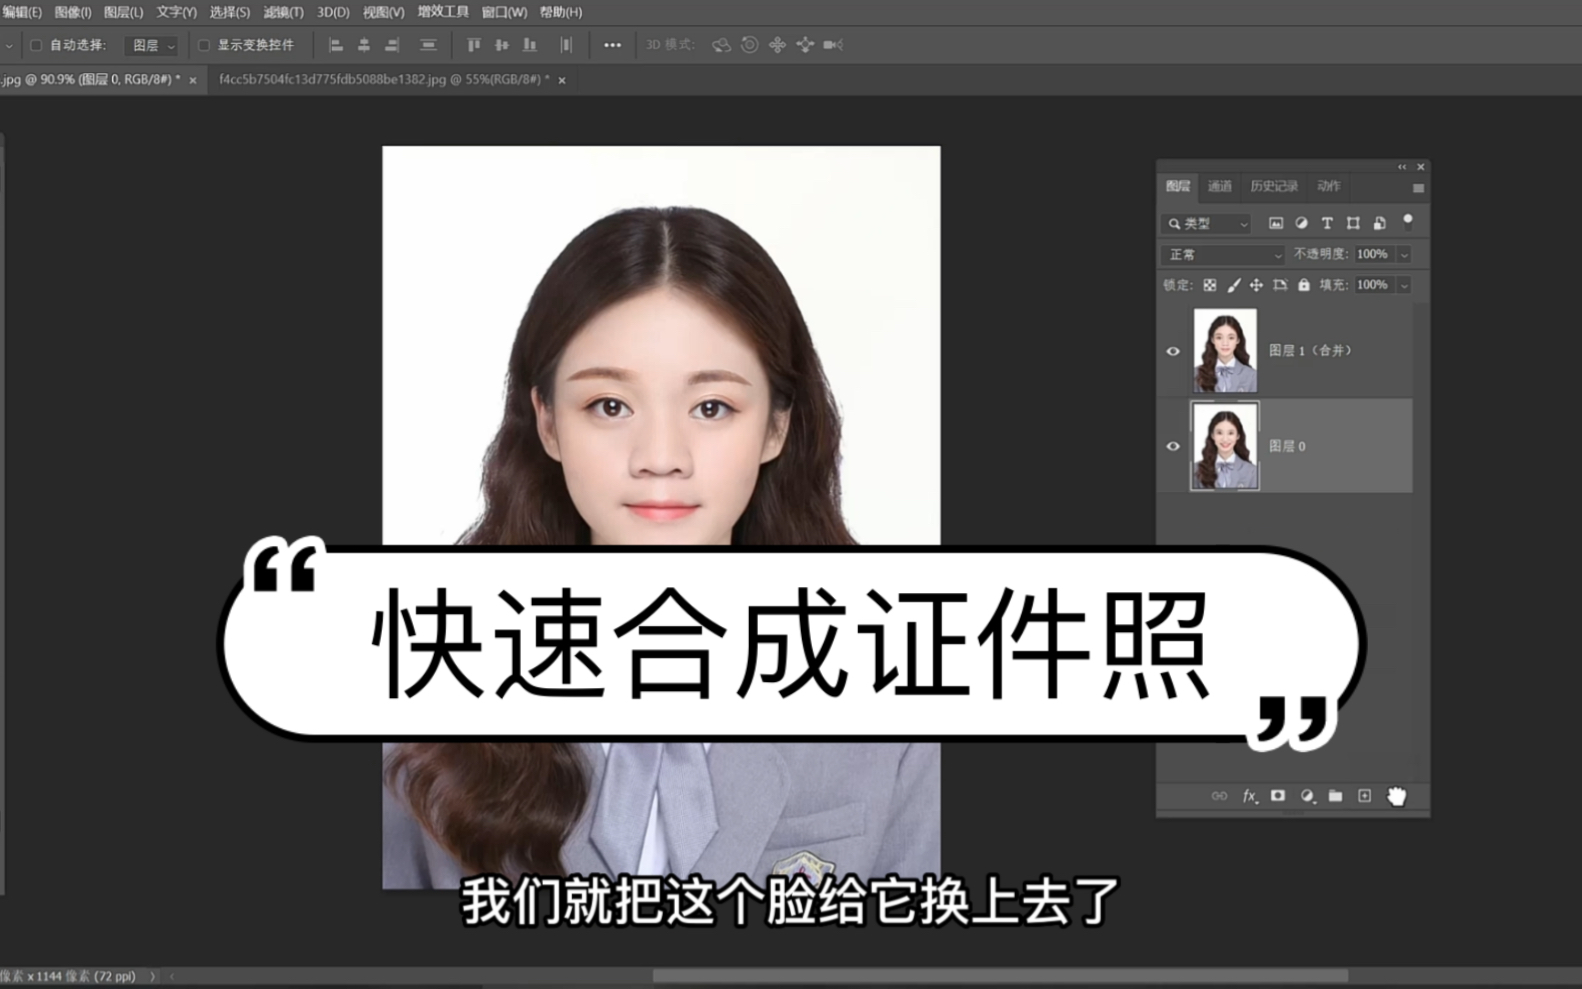
Task: Click lock position move icon
Action: (x=1256, y=285)
